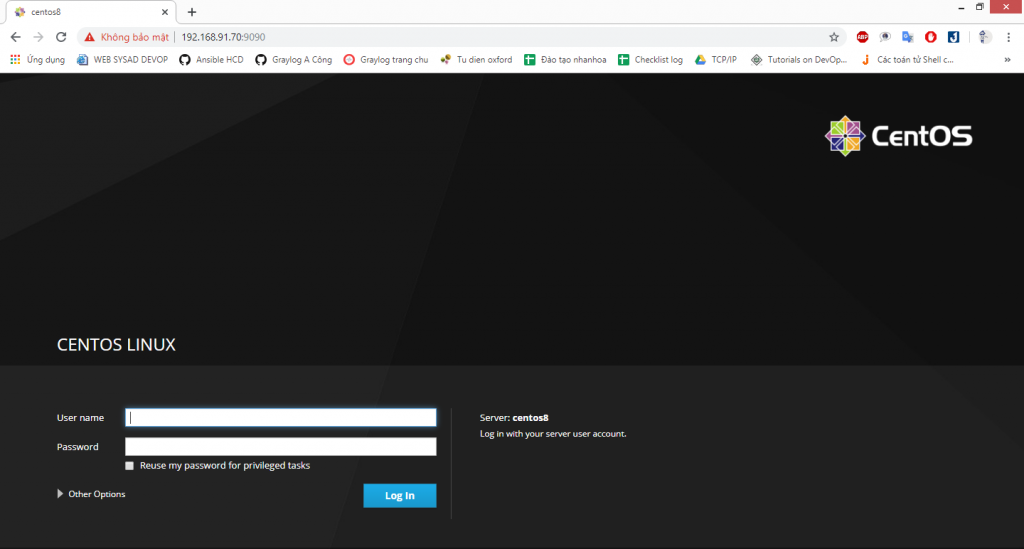Bookmark this page with the star icon
Screen dimensions: 1024x549
834,37
